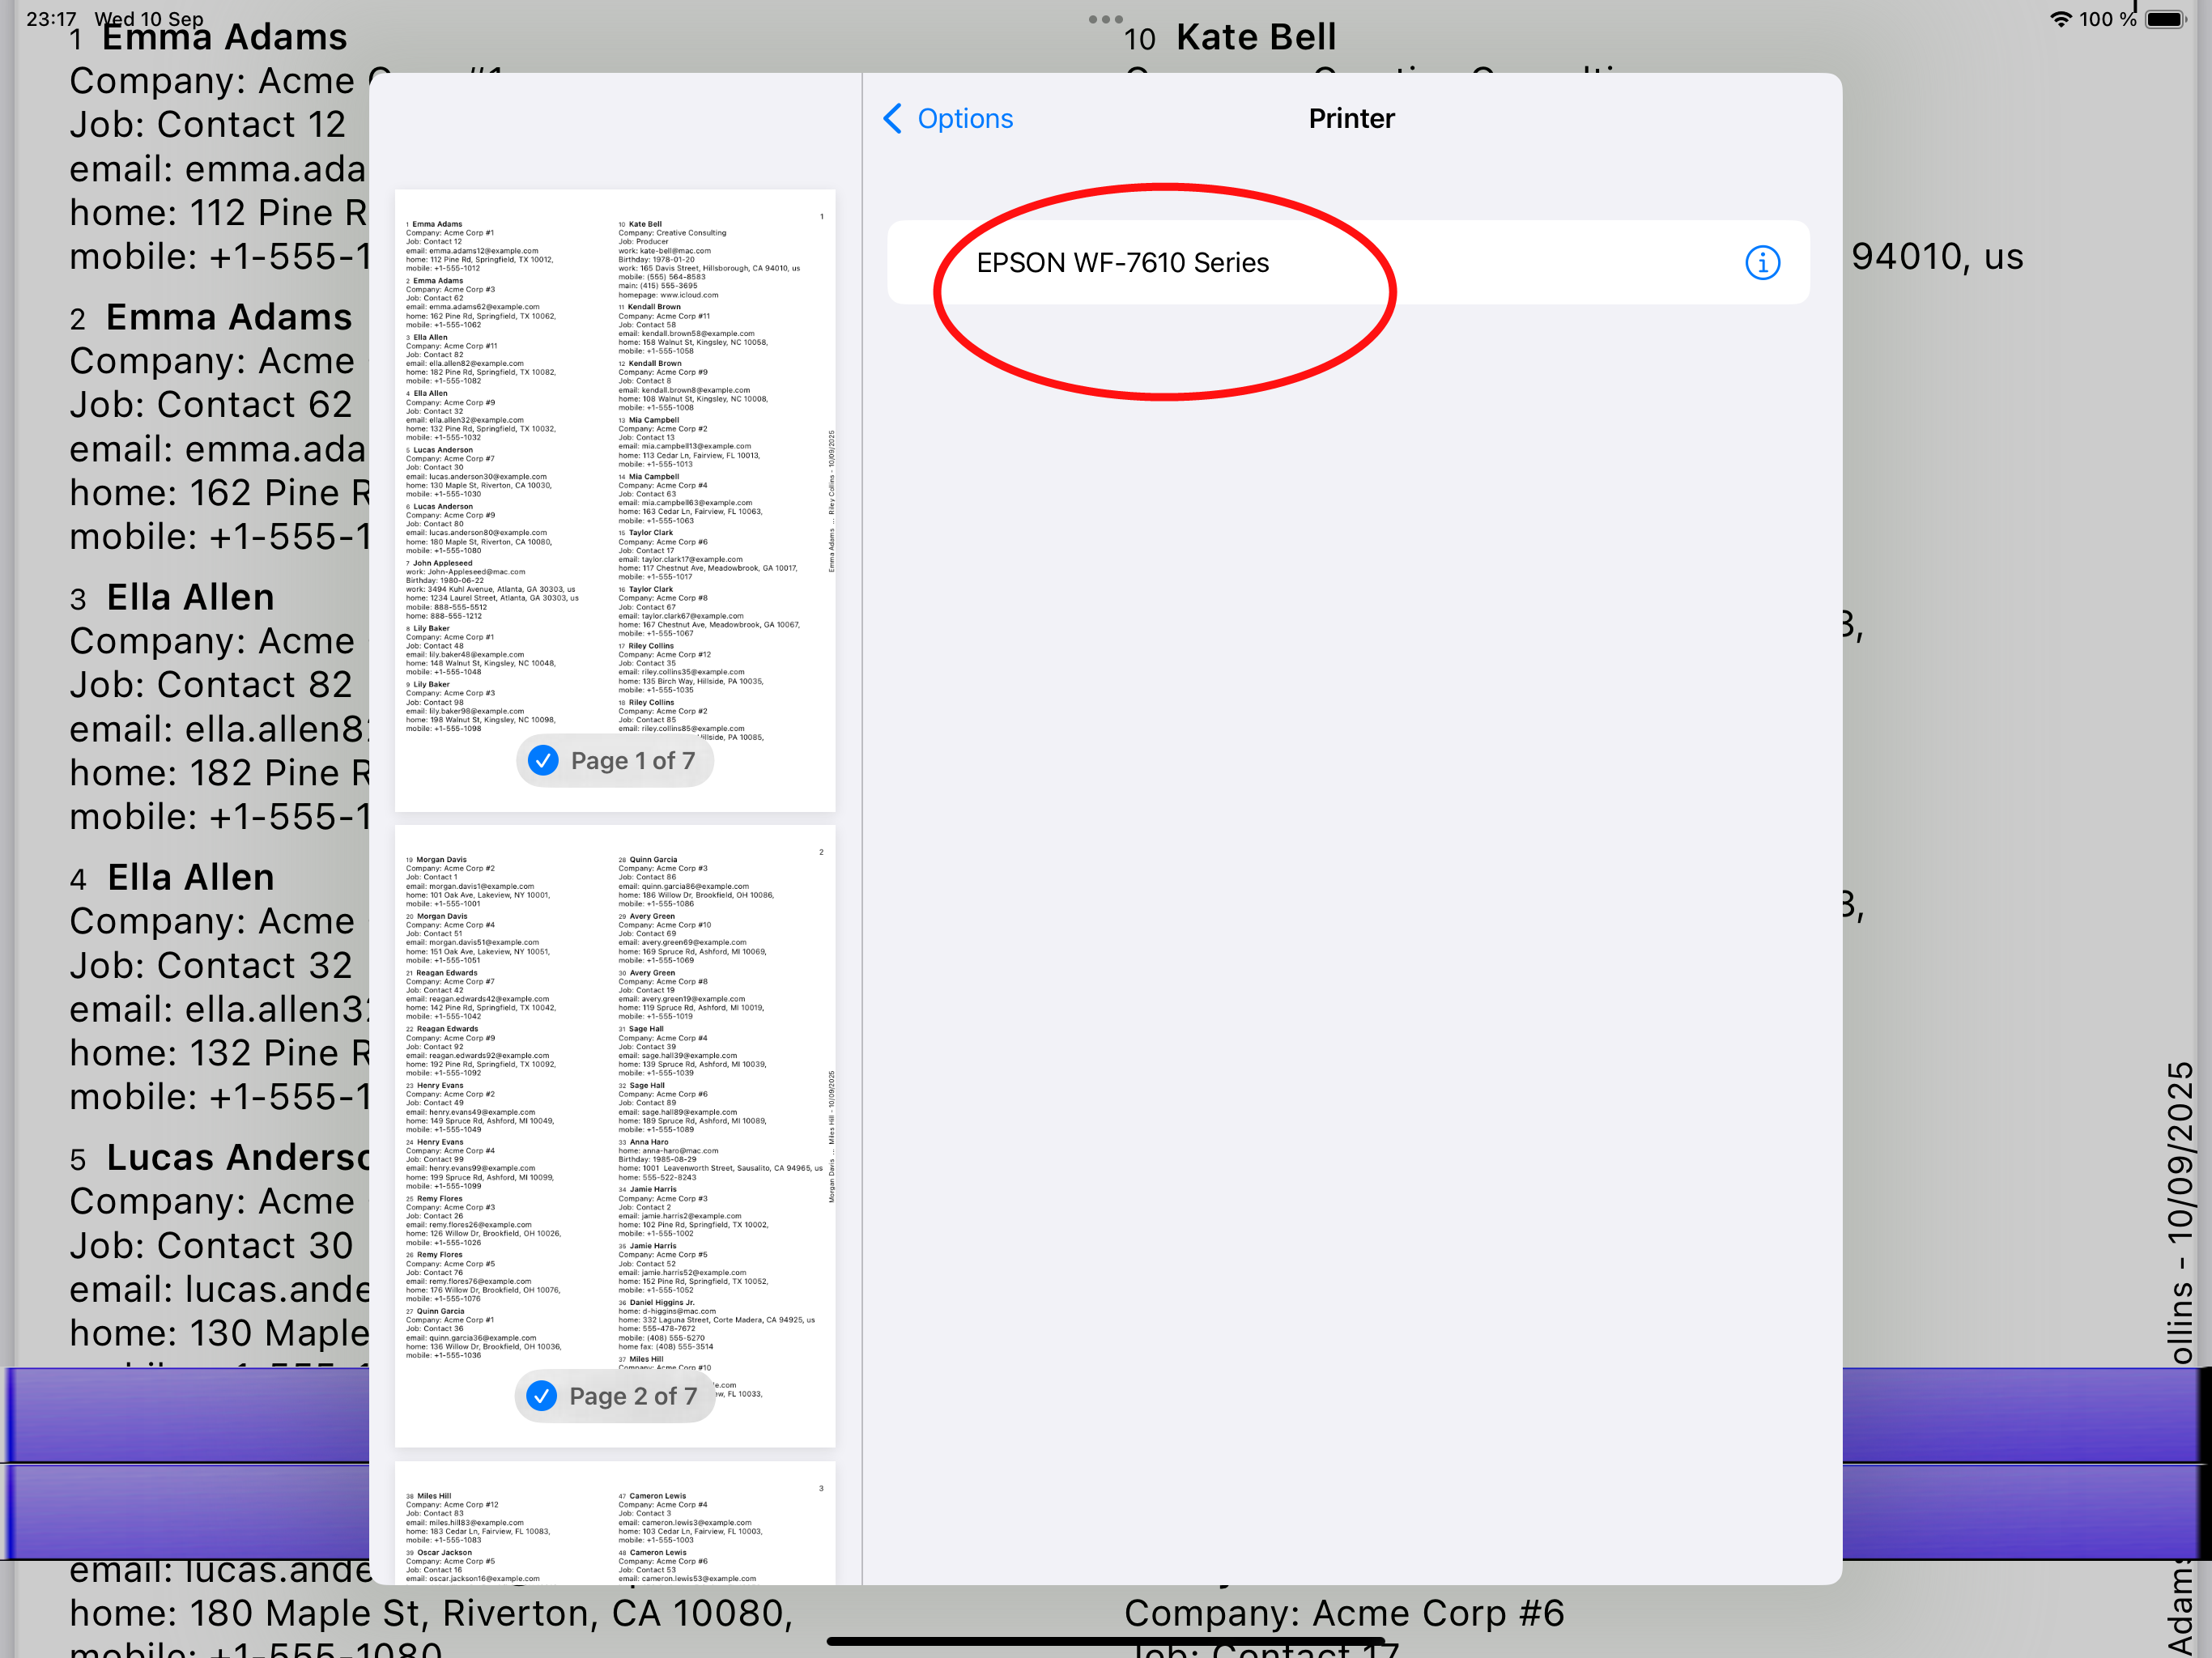This screenshot has width=2212, height=1658.
Task: Tap the Wed 10 Sep date
Action: click(149, 19)
